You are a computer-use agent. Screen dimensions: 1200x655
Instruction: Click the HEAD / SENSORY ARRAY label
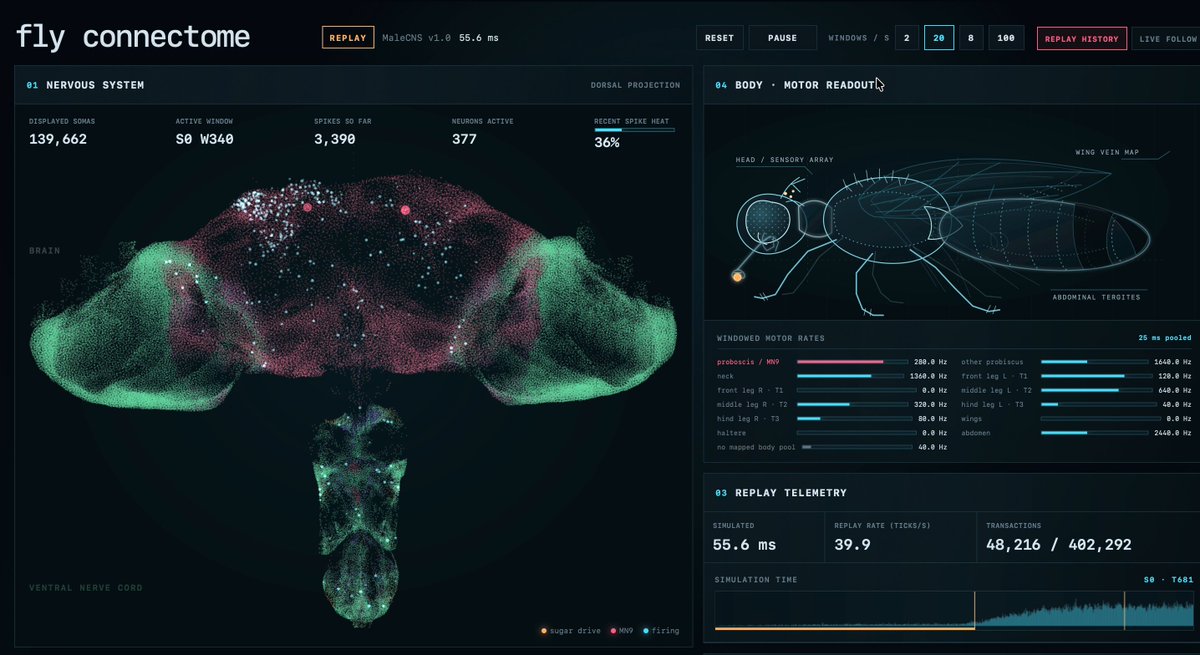click(x=784, y=159)
